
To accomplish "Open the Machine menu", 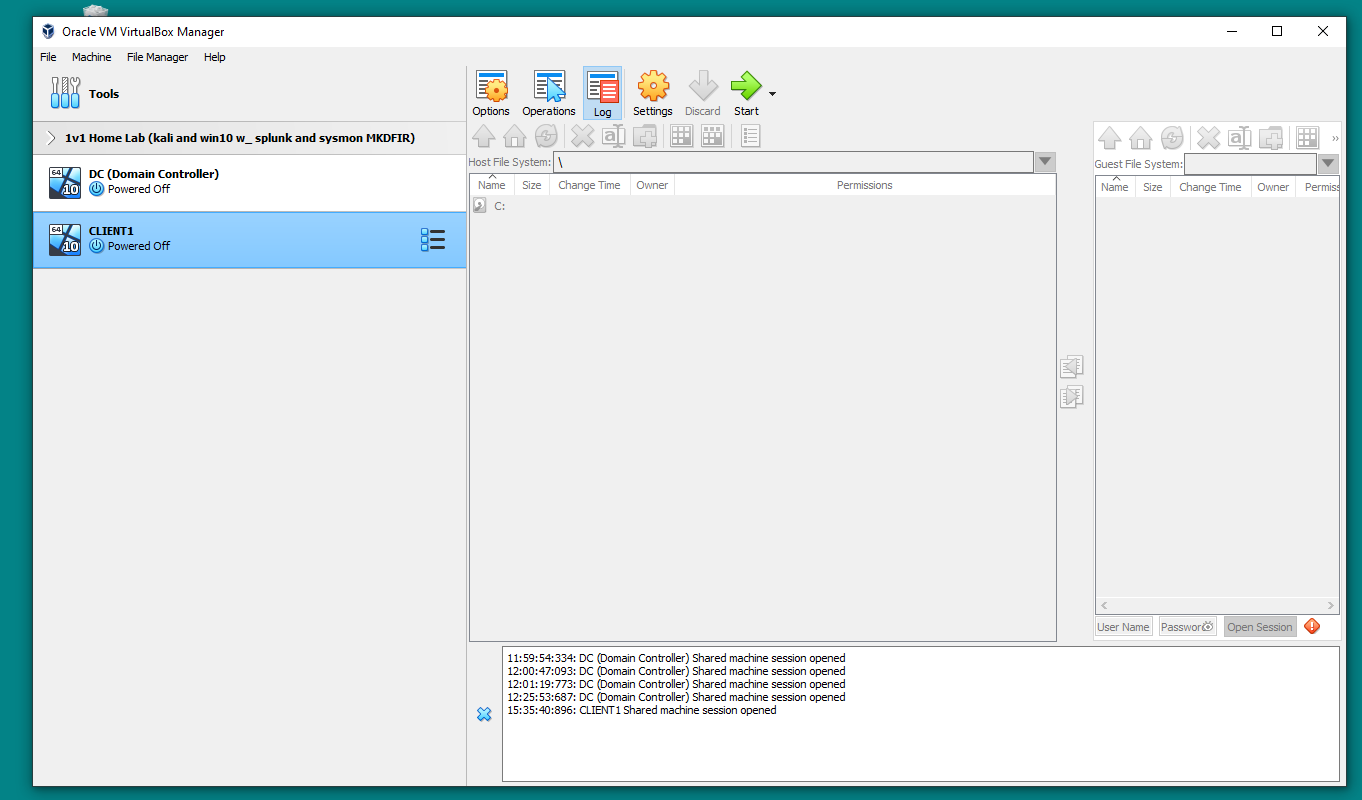I will (x=91, y=57).
